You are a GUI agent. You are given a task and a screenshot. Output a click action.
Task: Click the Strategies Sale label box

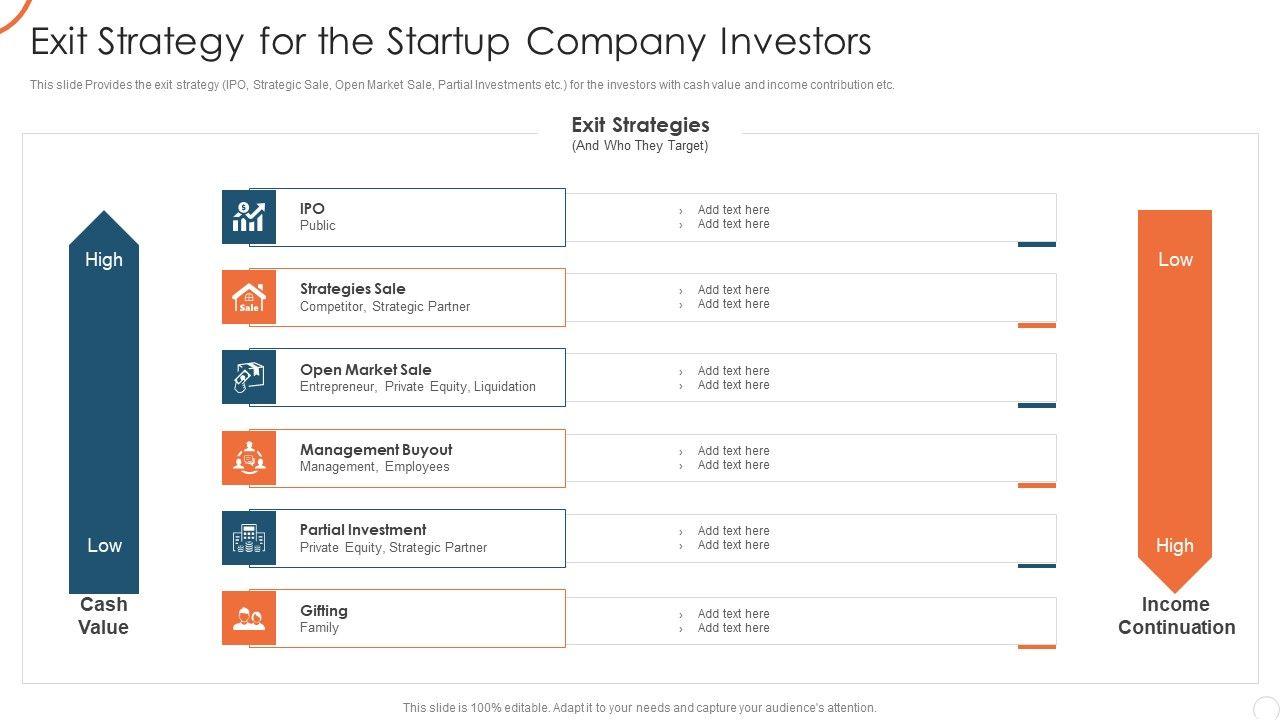[420, 297]
